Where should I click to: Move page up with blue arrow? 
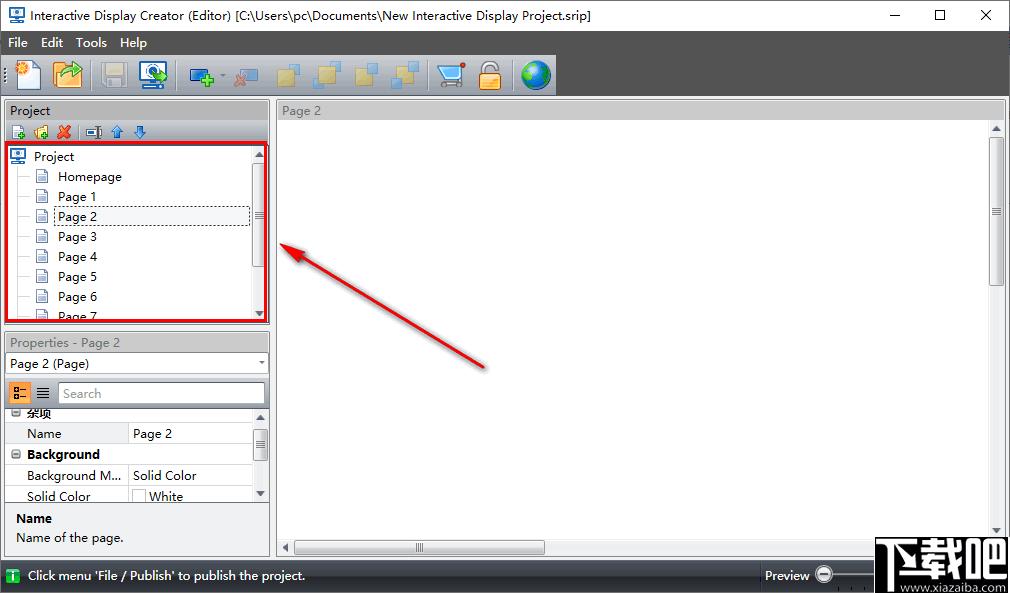coord(117,133)
